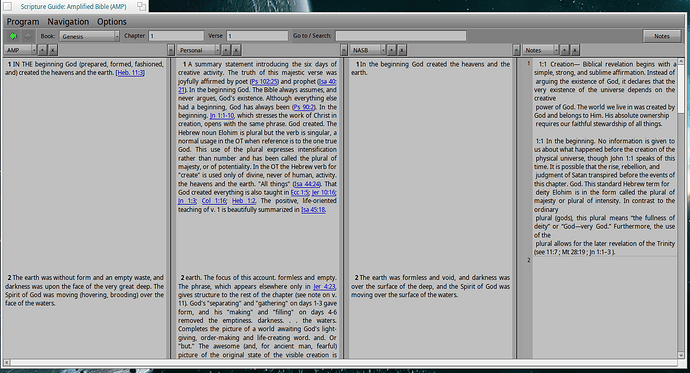Viewport: 690px width, 373px height.
Task: Follow the Jer 4:23 link
Action: click(324, 287)
